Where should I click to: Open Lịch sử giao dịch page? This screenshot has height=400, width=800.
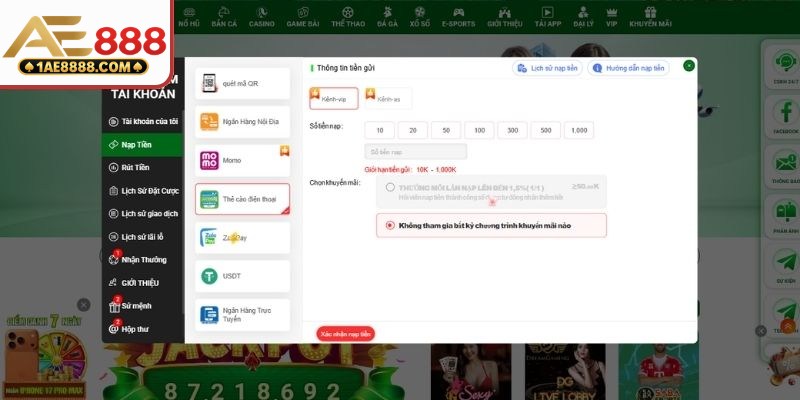(x=142, y=214)
